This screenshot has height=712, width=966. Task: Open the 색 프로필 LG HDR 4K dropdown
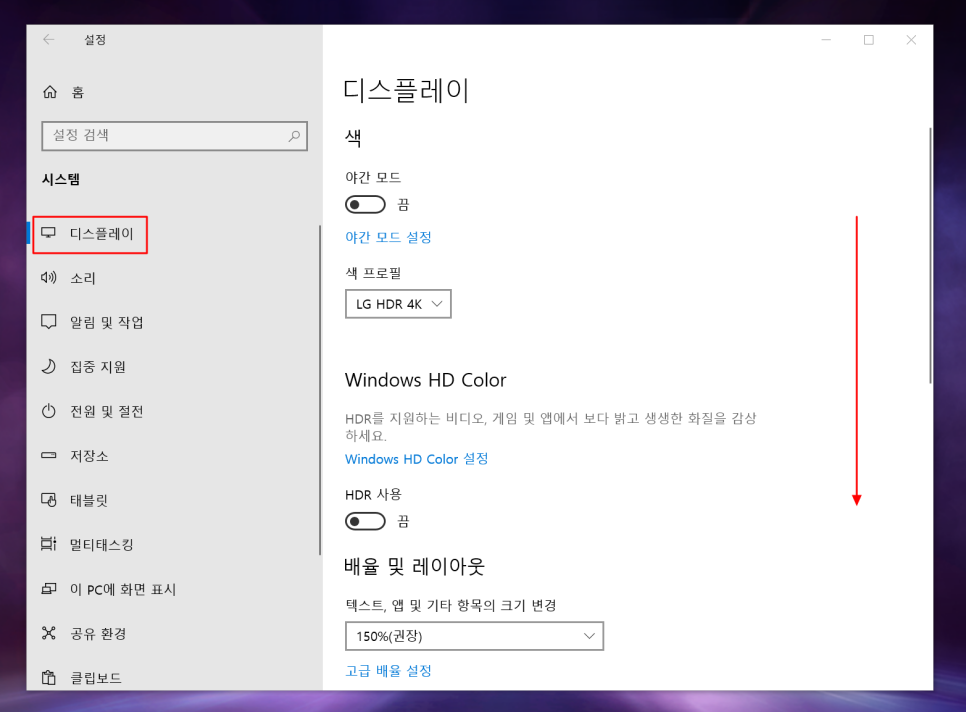[398, 304]
